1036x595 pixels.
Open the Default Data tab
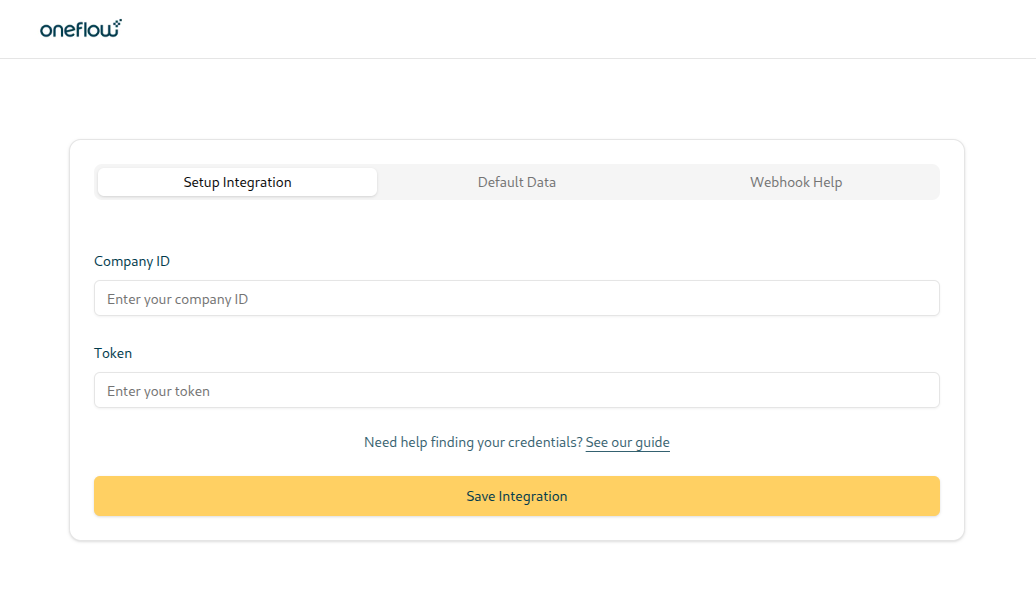point(517,182)
